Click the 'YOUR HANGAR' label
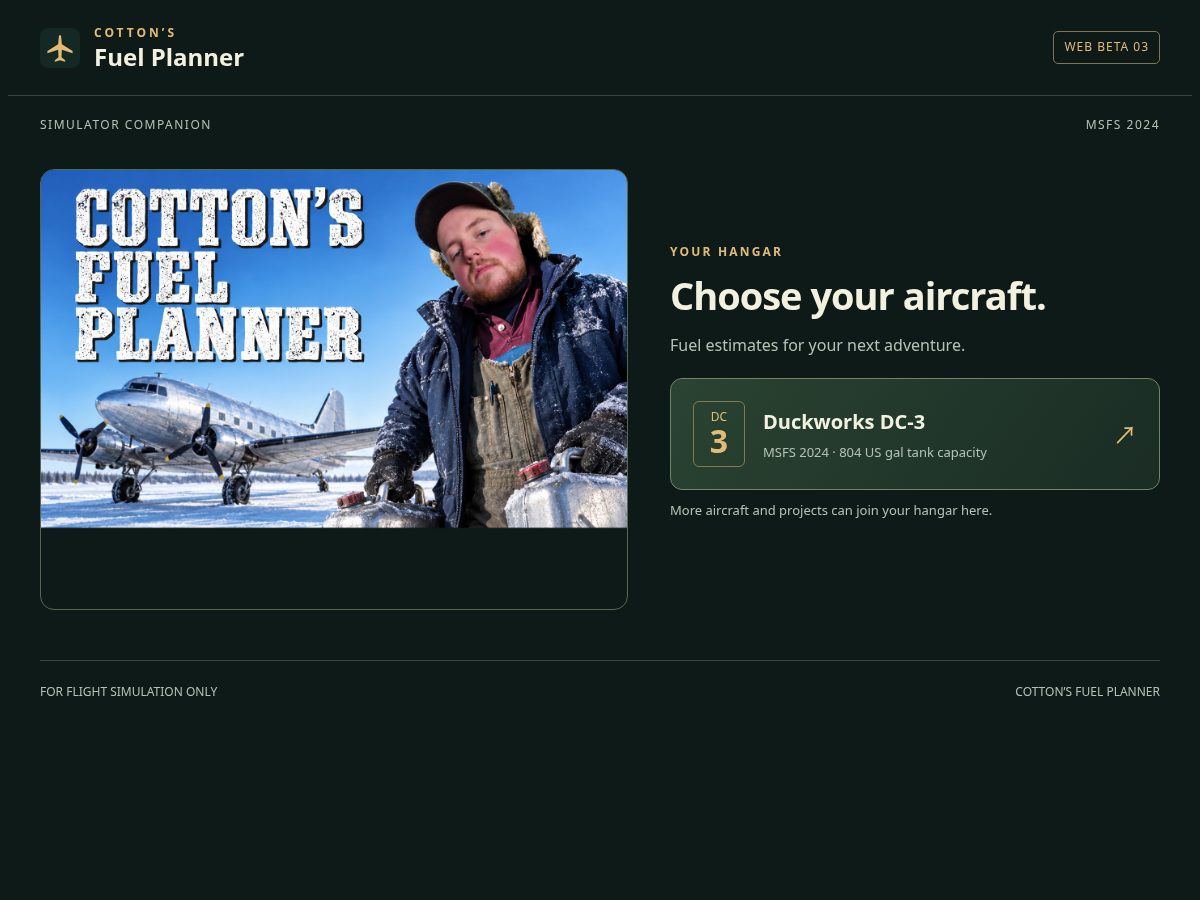The width and height of the screenshot is (1200, 900). [x=726, y=252]
